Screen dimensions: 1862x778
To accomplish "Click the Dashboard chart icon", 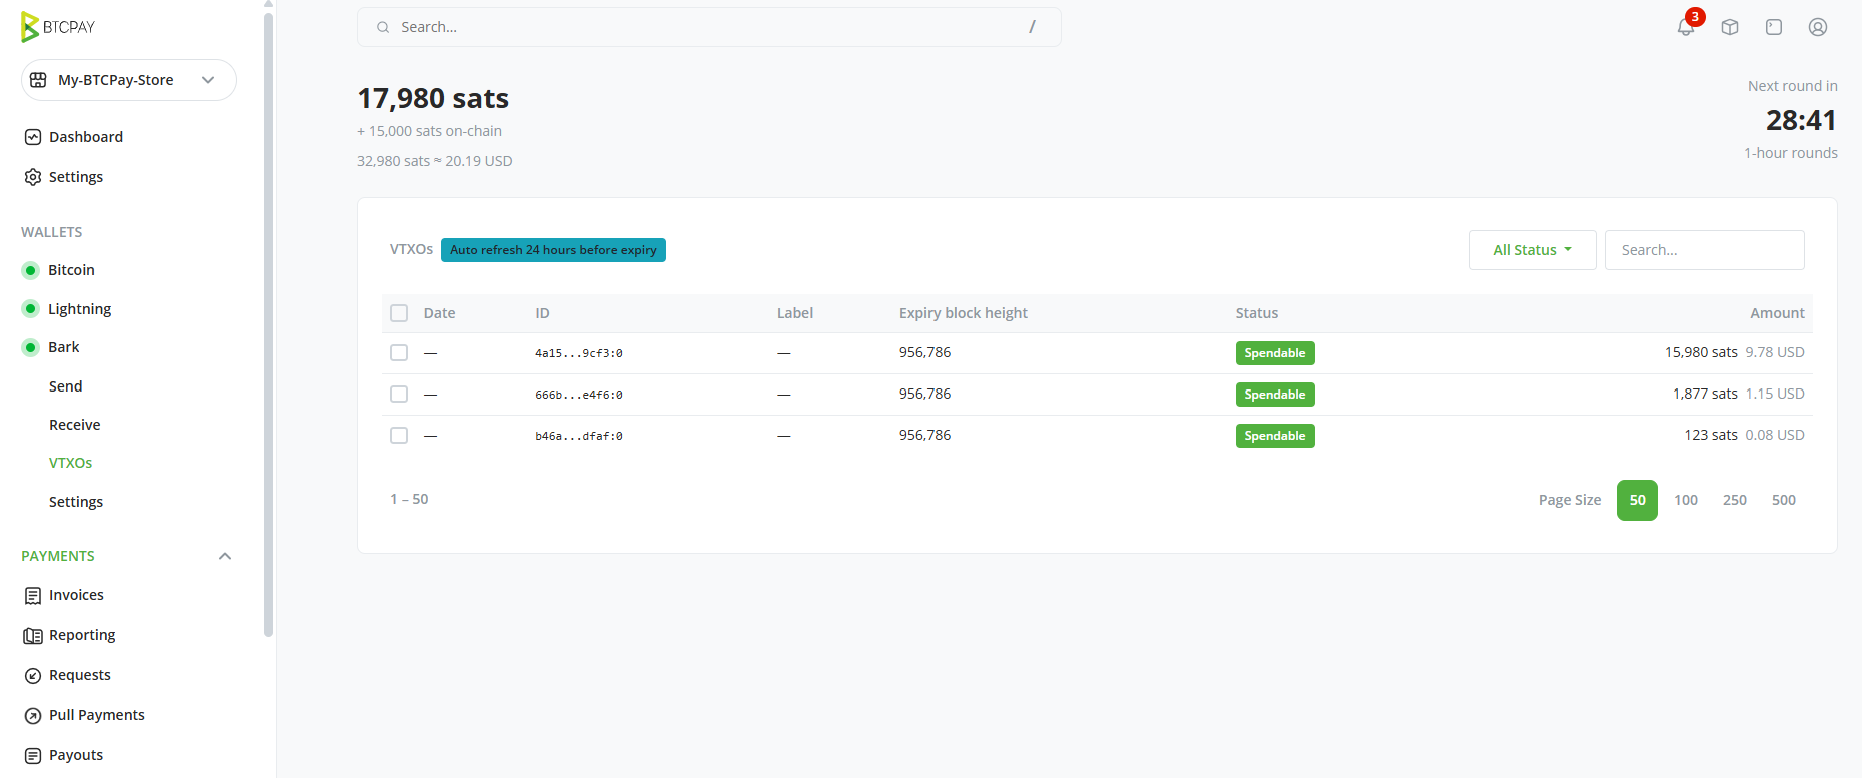I will pos(33,137).
